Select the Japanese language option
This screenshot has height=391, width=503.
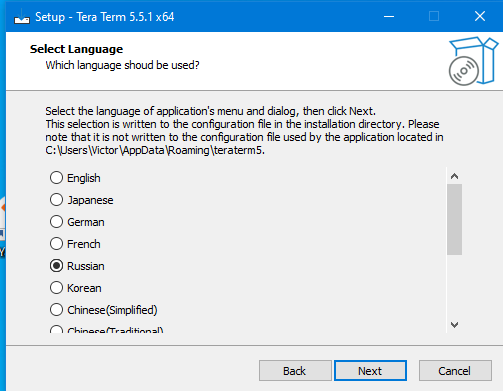(82, 200)
